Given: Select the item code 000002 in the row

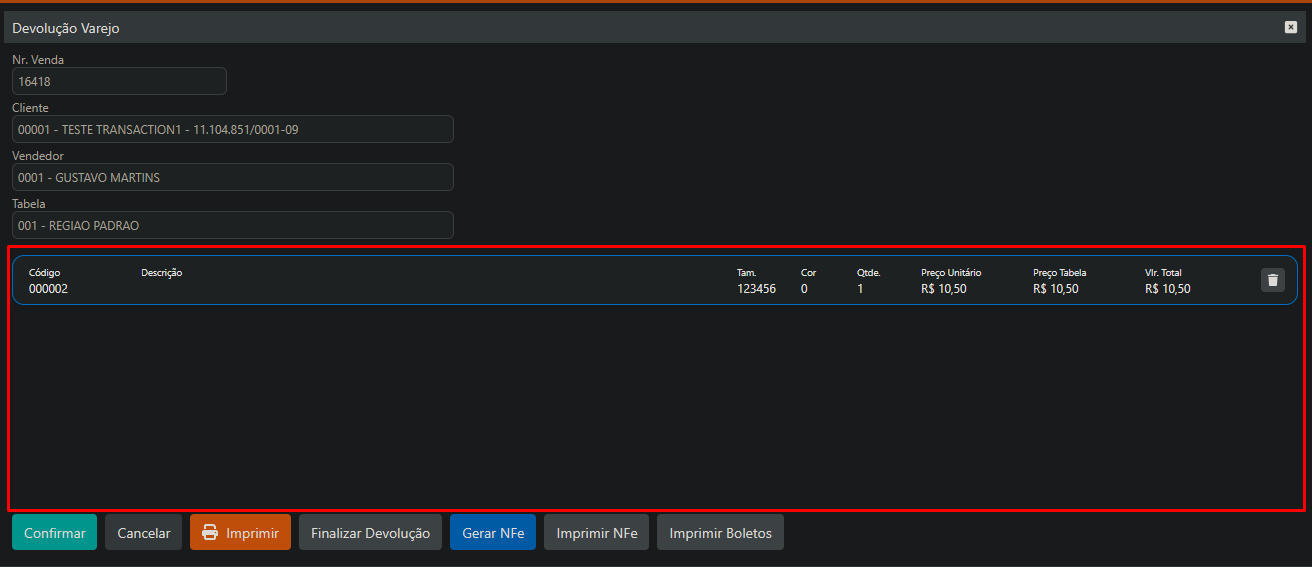Looking at the screenshot, I should 48,289.
